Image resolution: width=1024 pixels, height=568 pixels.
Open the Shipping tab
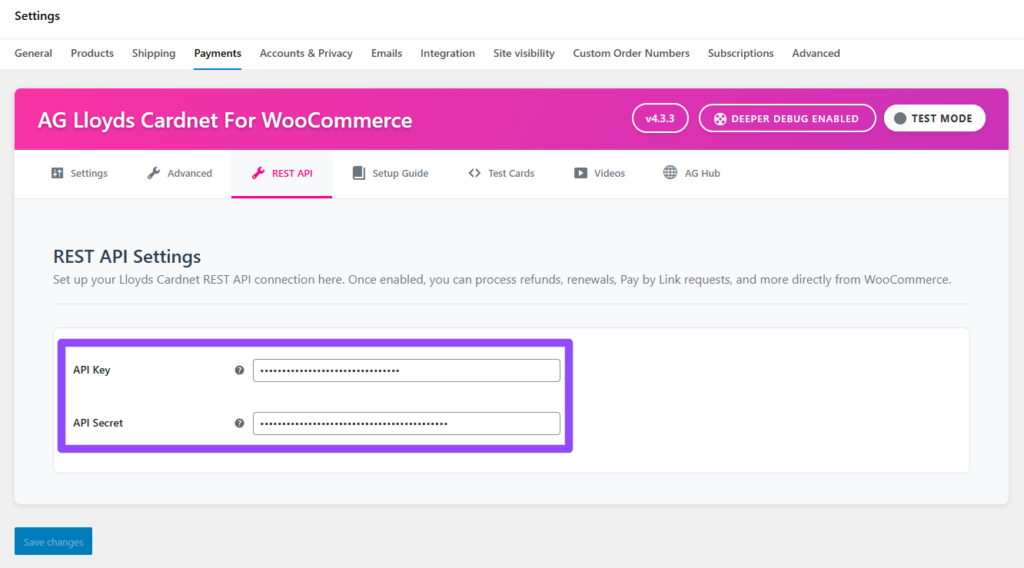tap(153, 54)
